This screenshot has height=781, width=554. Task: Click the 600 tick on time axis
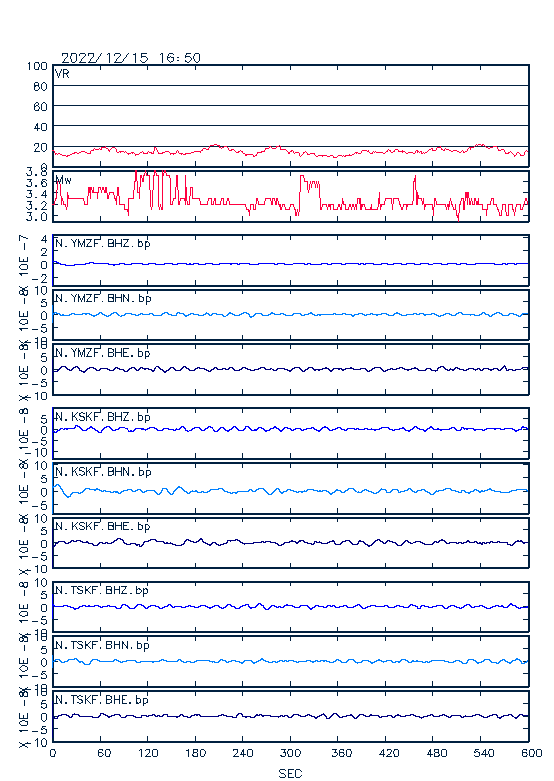click(x=531, y=753)
